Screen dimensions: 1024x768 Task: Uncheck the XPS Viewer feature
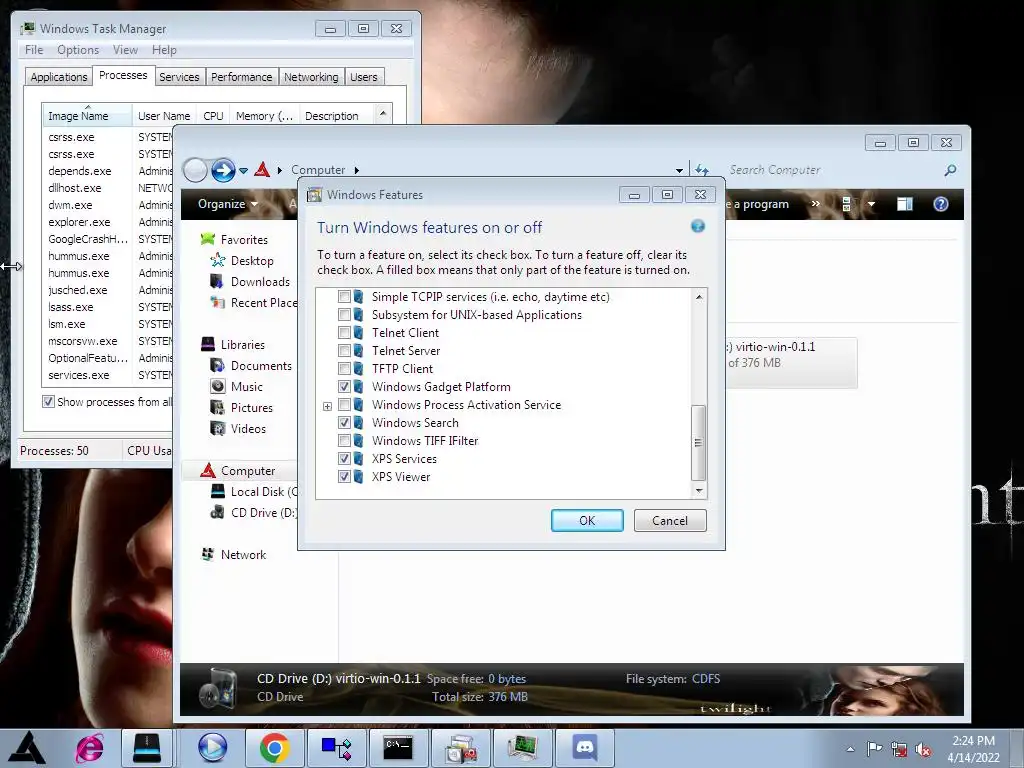pos(344,477)
